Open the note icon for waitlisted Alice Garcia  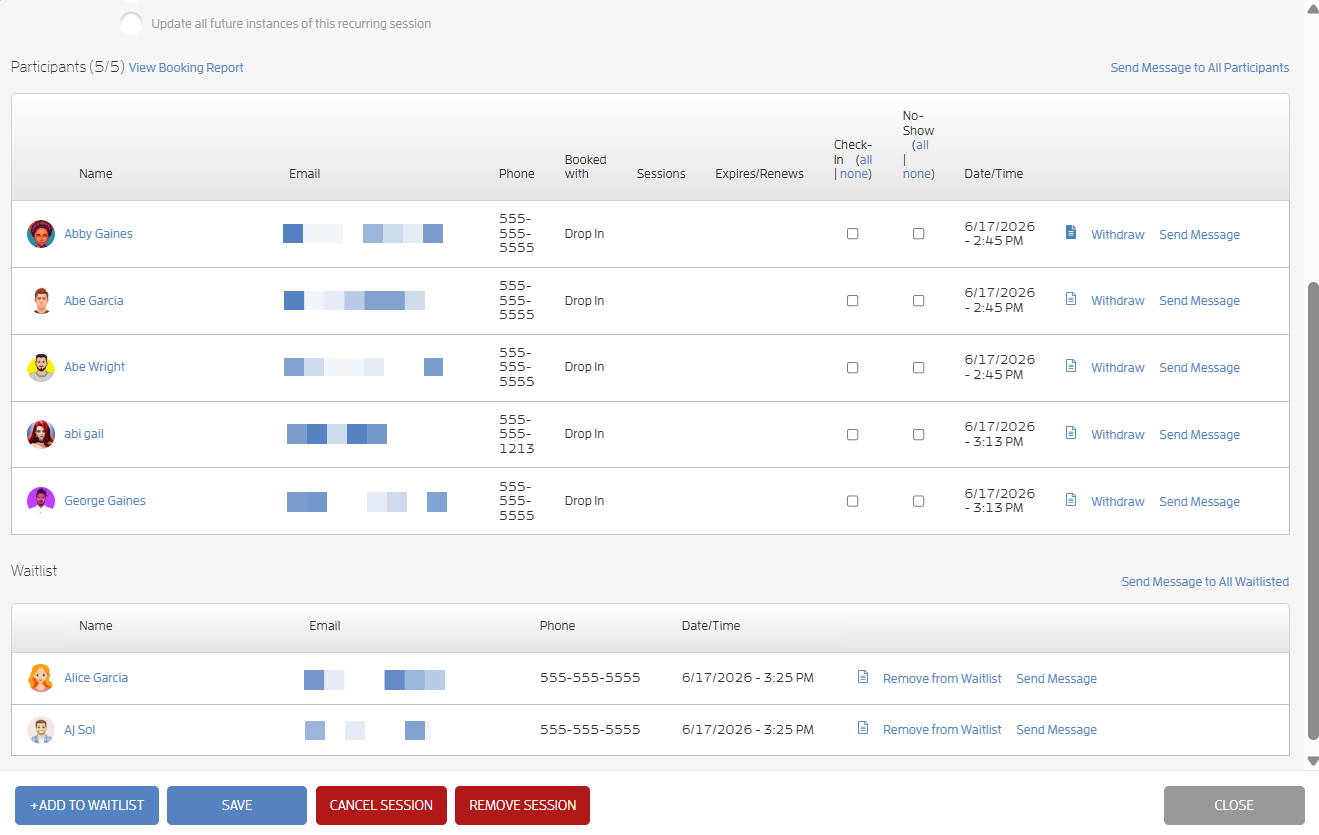coord(863,677)
